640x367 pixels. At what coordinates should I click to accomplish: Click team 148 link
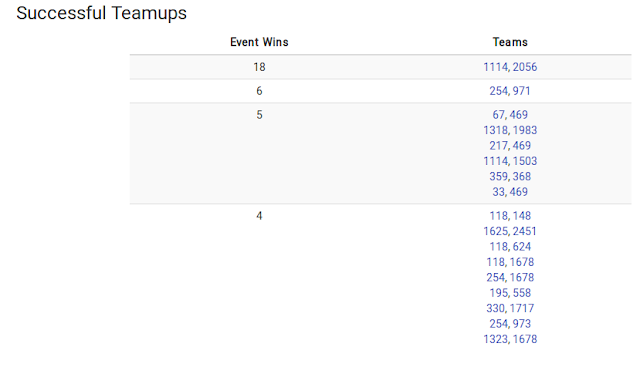tap(522, 216)
